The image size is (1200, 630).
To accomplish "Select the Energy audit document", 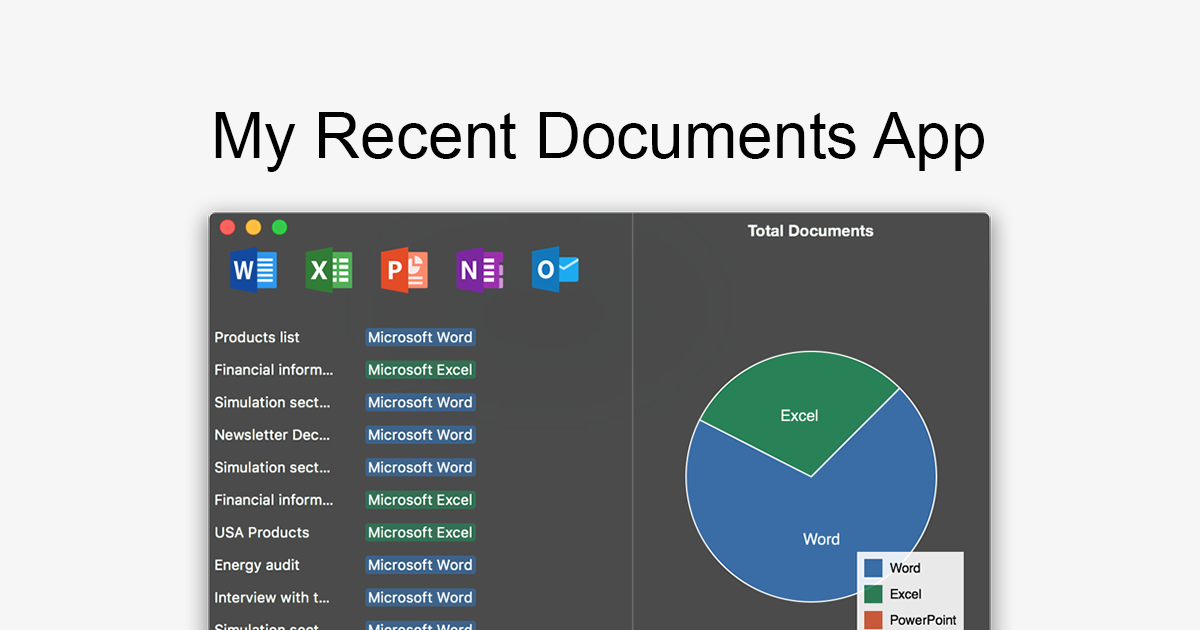I will [257, 565].
